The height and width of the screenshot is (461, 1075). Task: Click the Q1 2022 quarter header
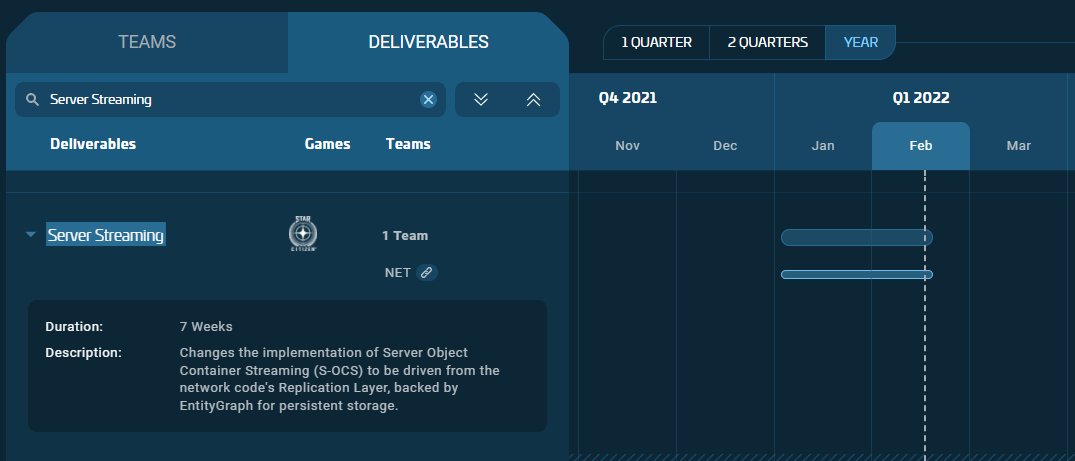921,98
